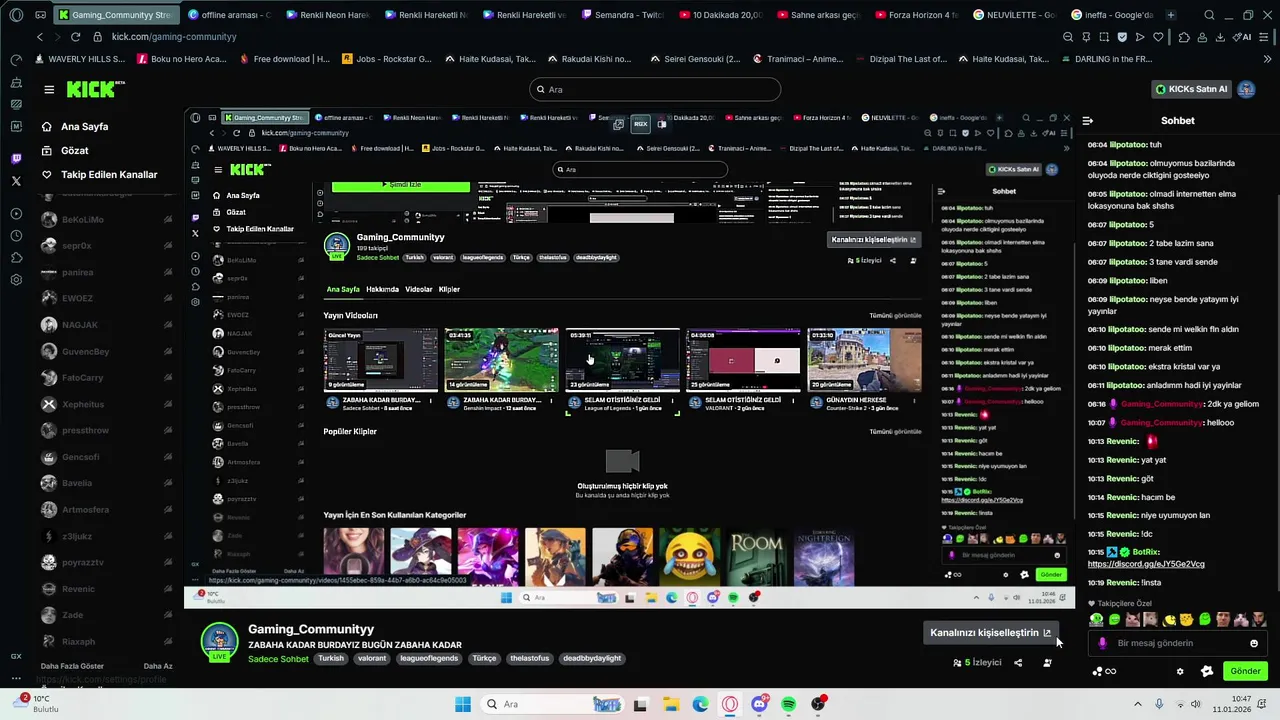Open a new browser tab
The width and height of the screenshot is (1280, 720).
[1170, 15]
